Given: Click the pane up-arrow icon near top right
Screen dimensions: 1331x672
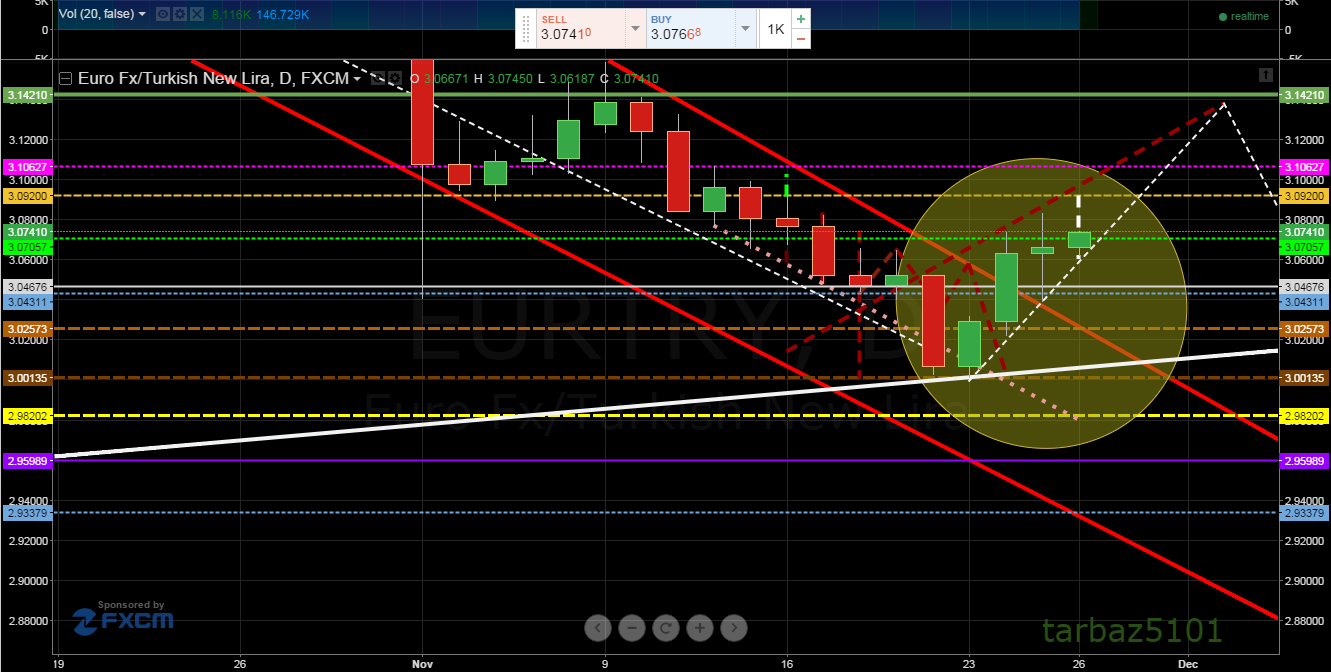Looking at the screenshot, I should coord(1265,75).
